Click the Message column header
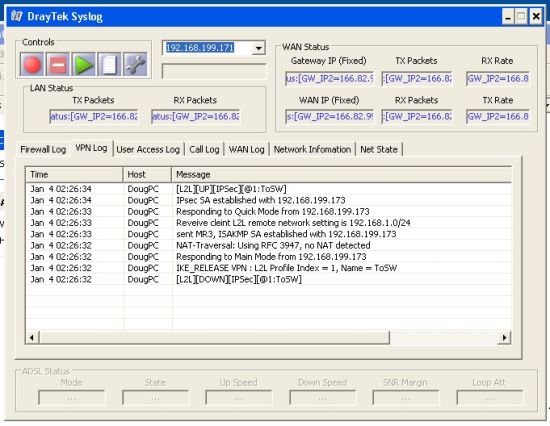 [341, 174]
